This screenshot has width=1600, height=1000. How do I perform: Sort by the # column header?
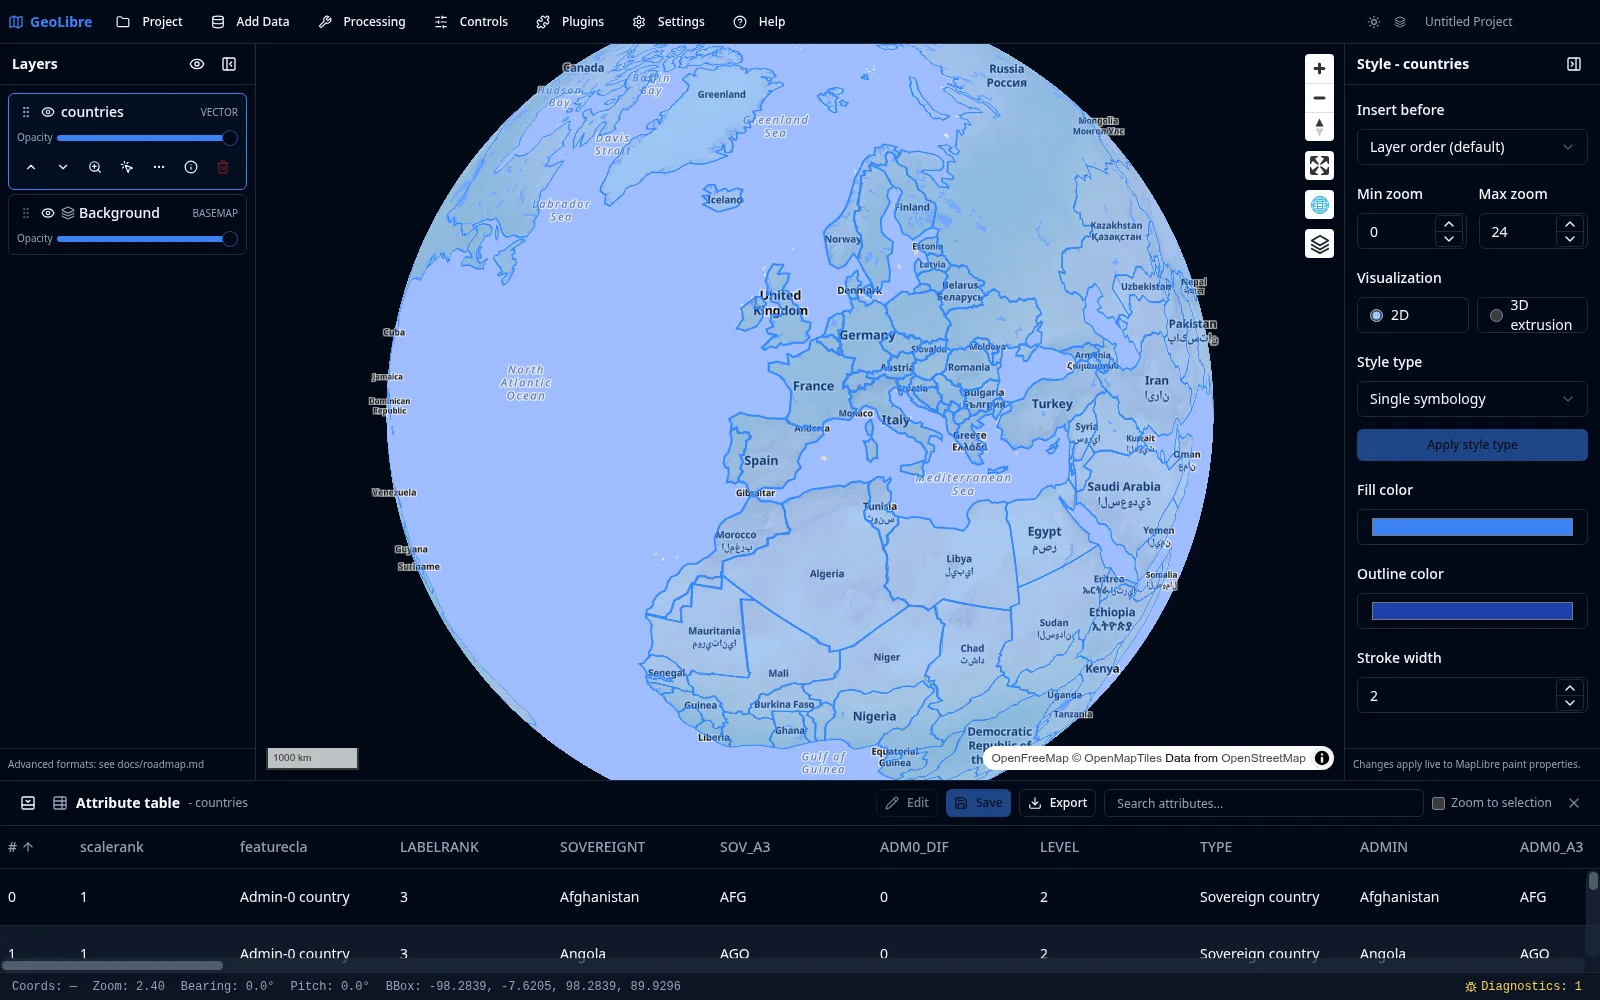20,847
